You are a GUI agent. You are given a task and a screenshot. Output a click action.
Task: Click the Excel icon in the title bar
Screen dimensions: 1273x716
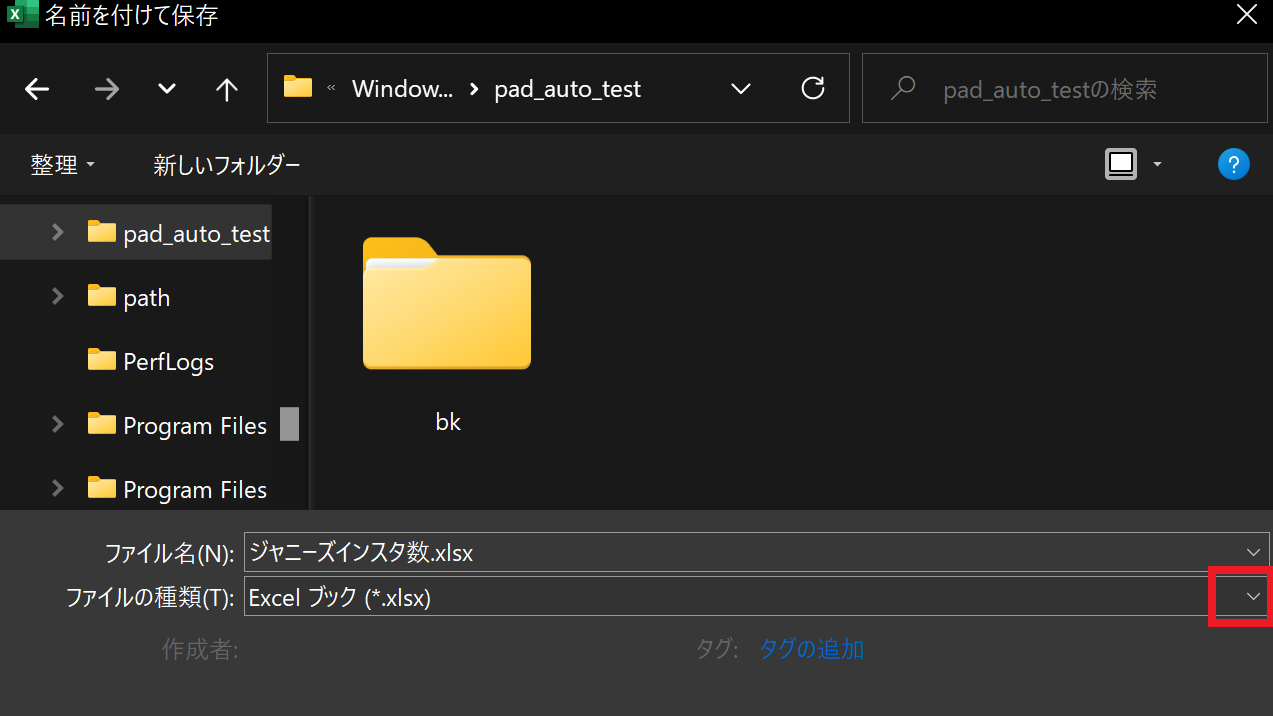pos(20,15)
